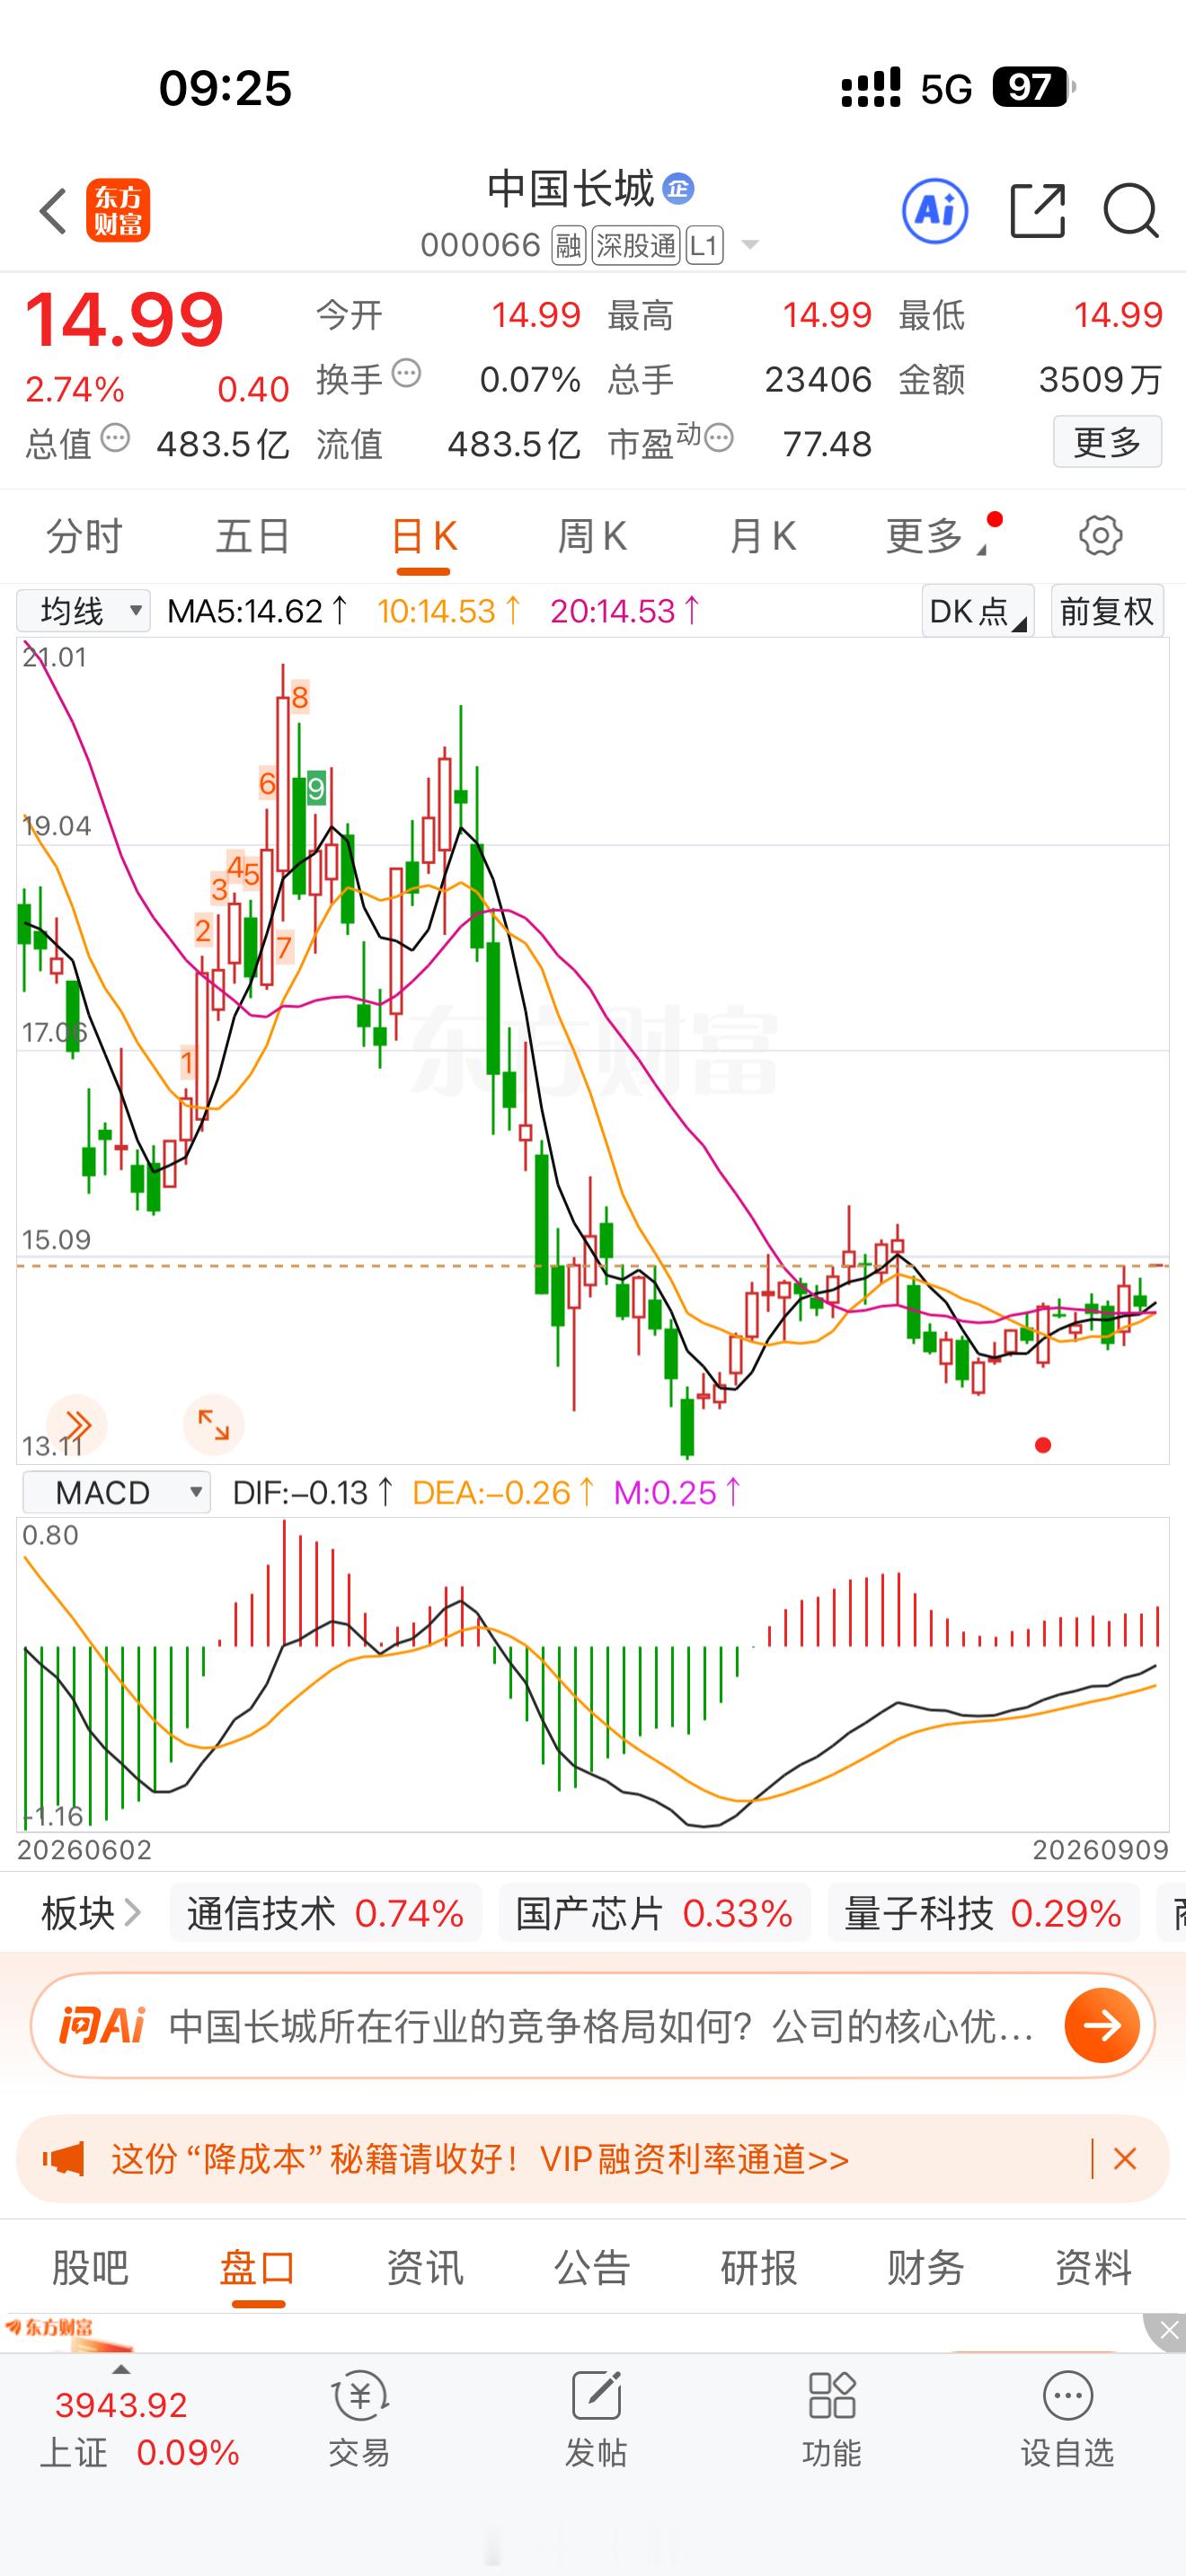Close the bottom ad strip
1186x2576 pixels.
(1168, 2332)
